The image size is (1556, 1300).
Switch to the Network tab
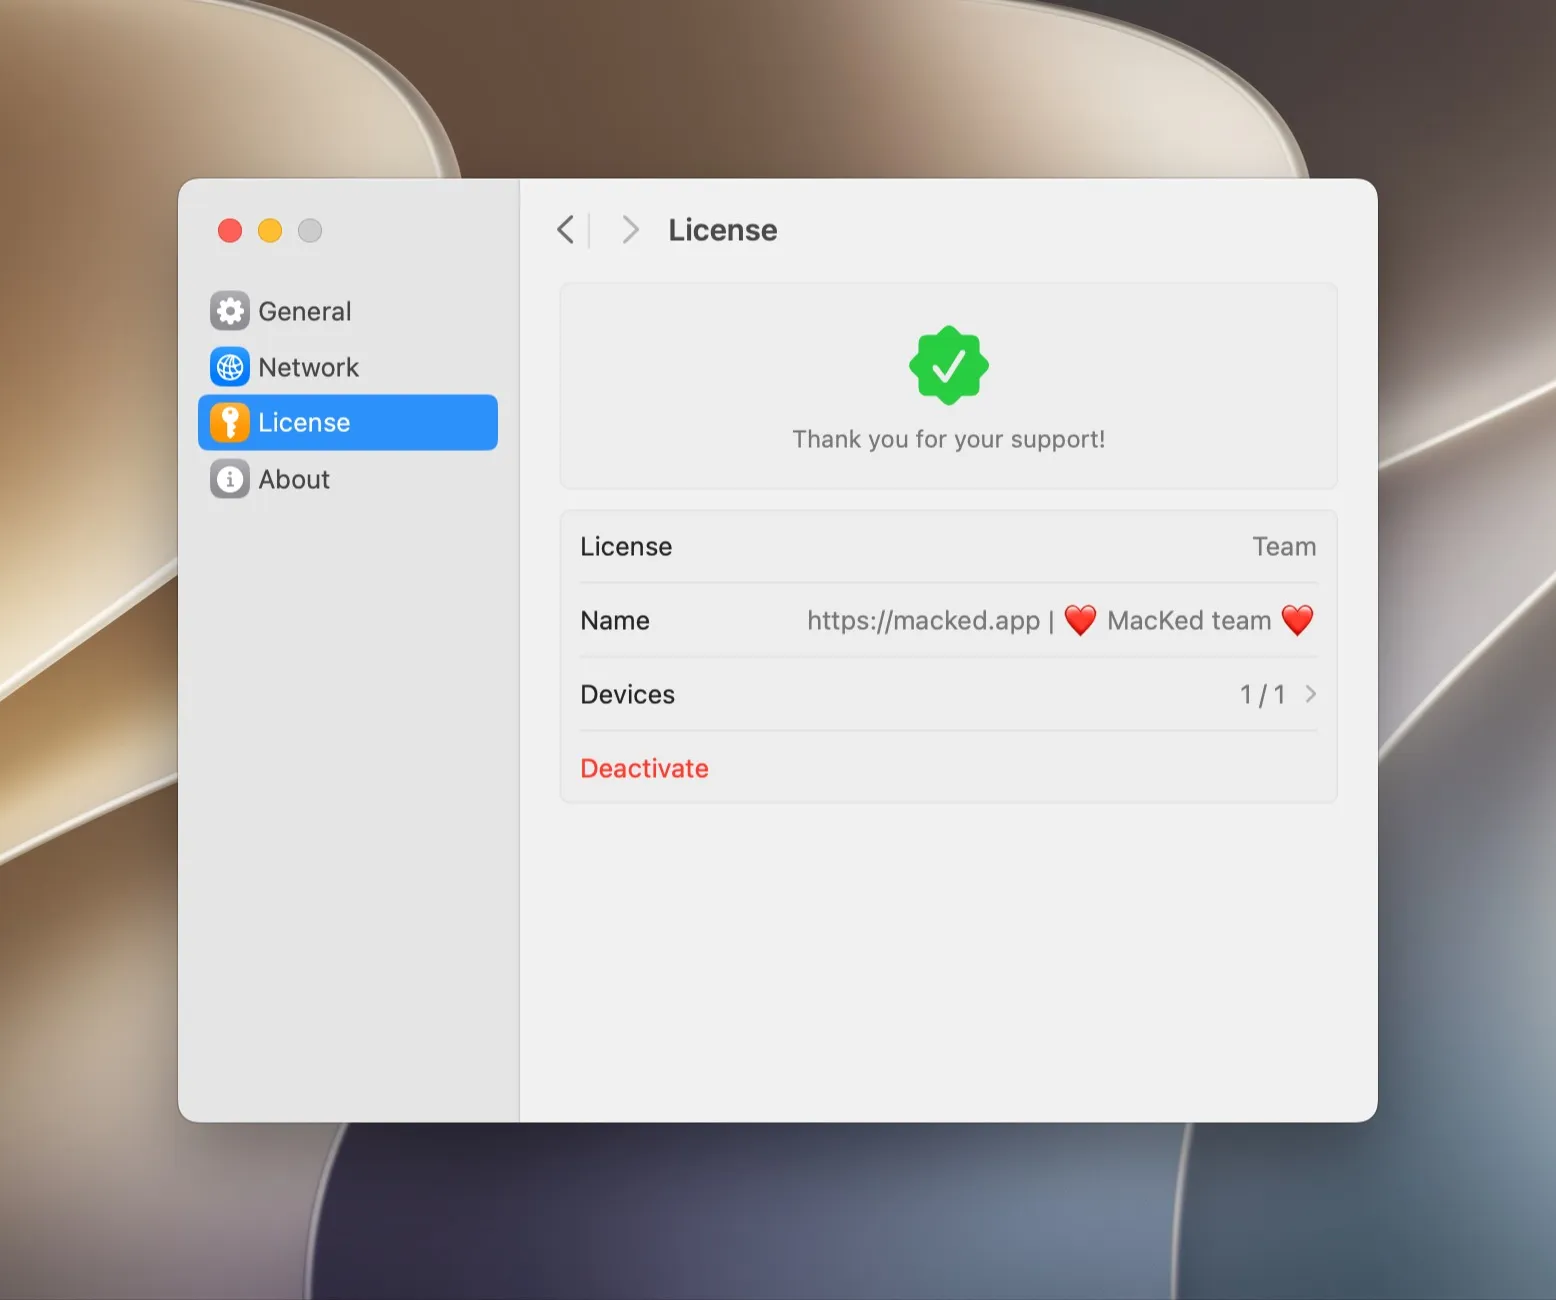click(x=348, y=367)
